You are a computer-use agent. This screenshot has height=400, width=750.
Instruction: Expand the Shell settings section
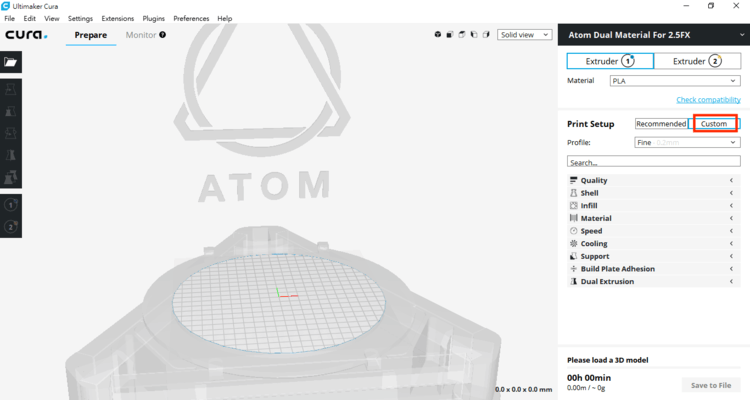pyautogui.click(x=653, y=193)
